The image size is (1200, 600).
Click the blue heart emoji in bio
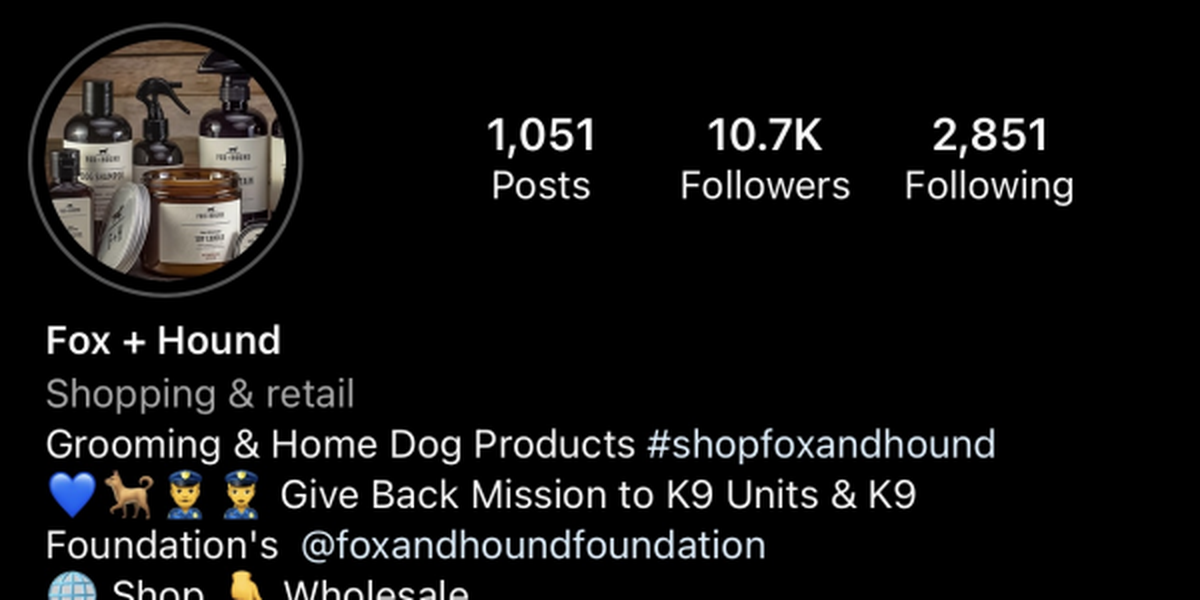[71, 495]
